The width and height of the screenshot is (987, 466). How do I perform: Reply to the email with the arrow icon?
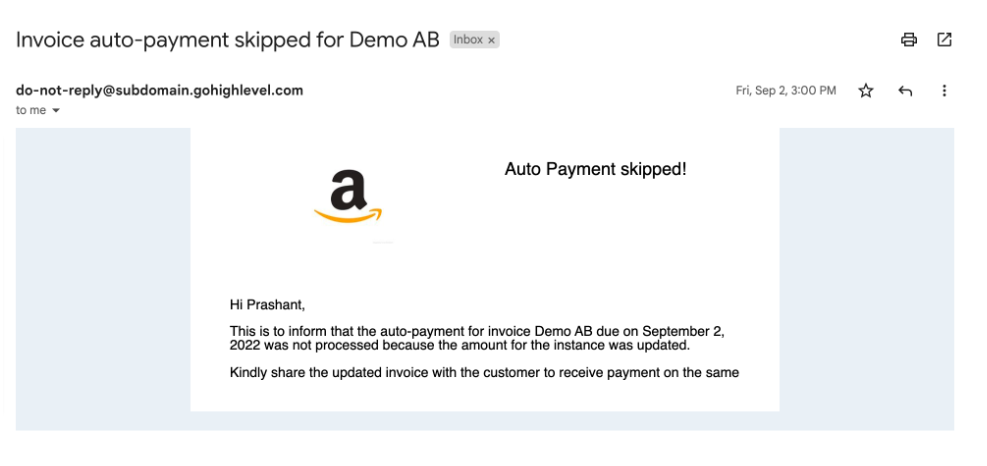pos(905,91)
